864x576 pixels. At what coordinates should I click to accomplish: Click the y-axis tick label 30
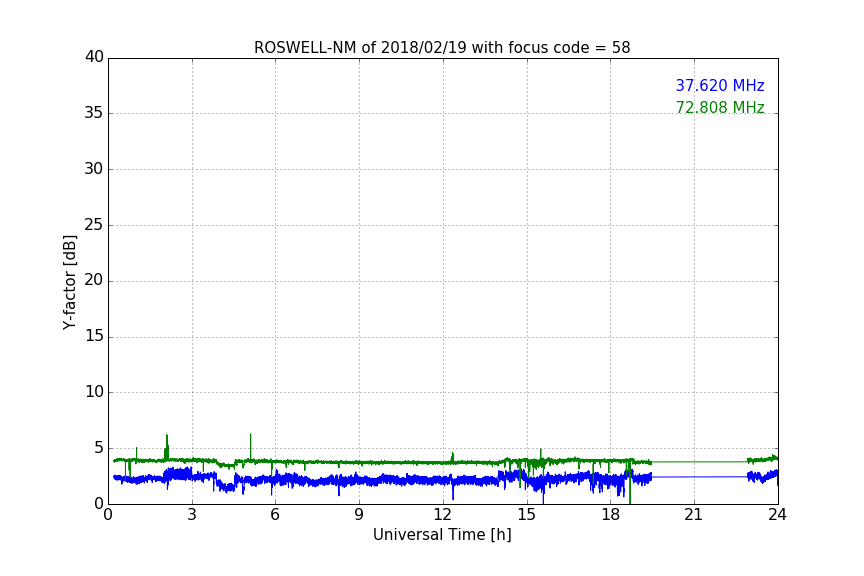(94, 169)
